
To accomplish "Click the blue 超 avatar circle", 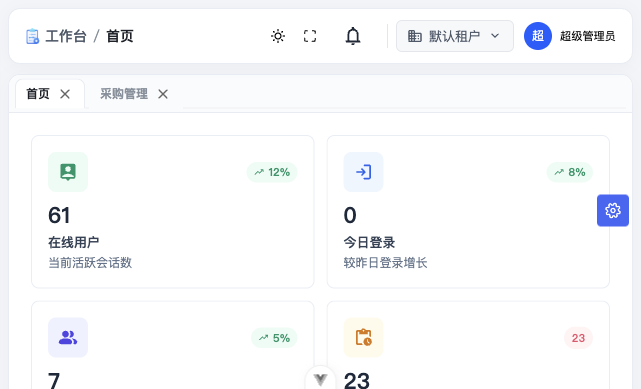I will [538, 36].
